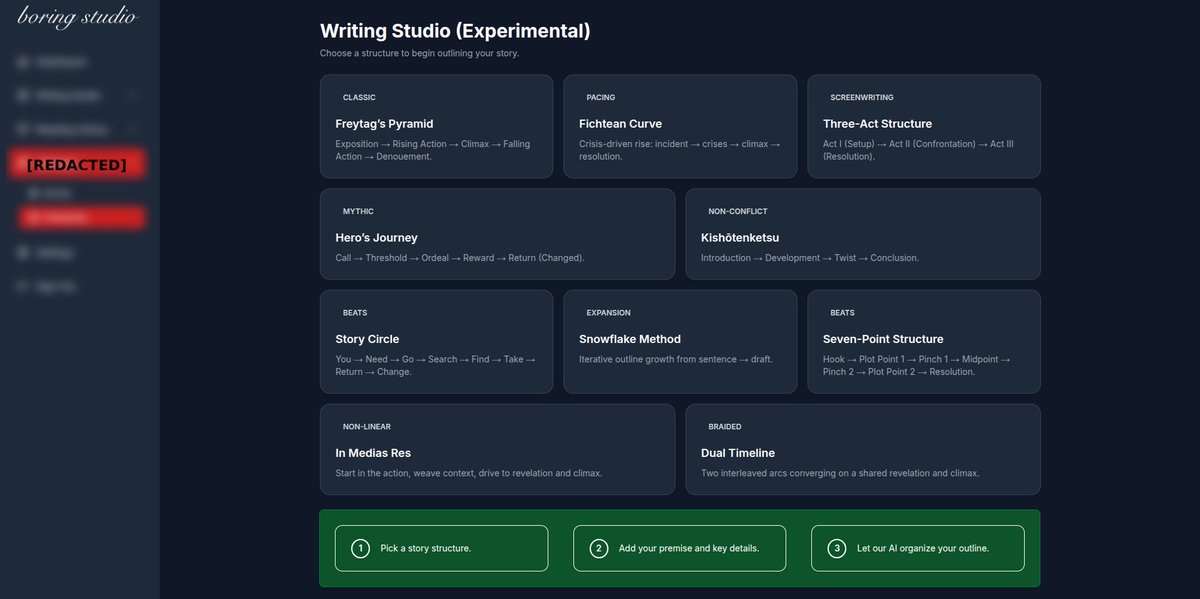Screen dimensions: 1200x599
Task: Click the SCREENWRITING tag label
Action: [862, 98]
